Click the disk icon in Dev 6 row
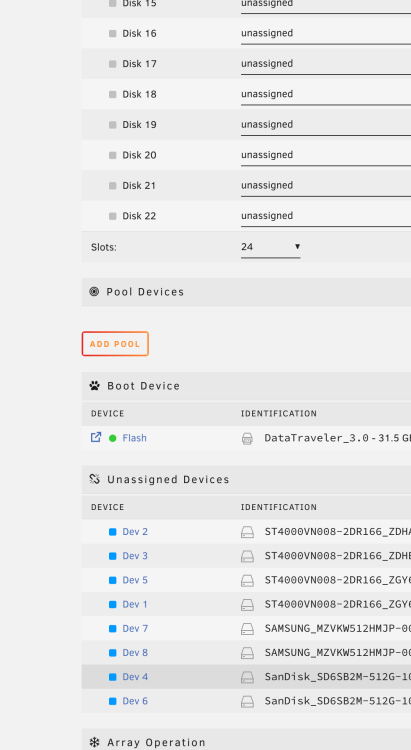The height and width of the screenshot is (750, 411). [x=247, y=702]
